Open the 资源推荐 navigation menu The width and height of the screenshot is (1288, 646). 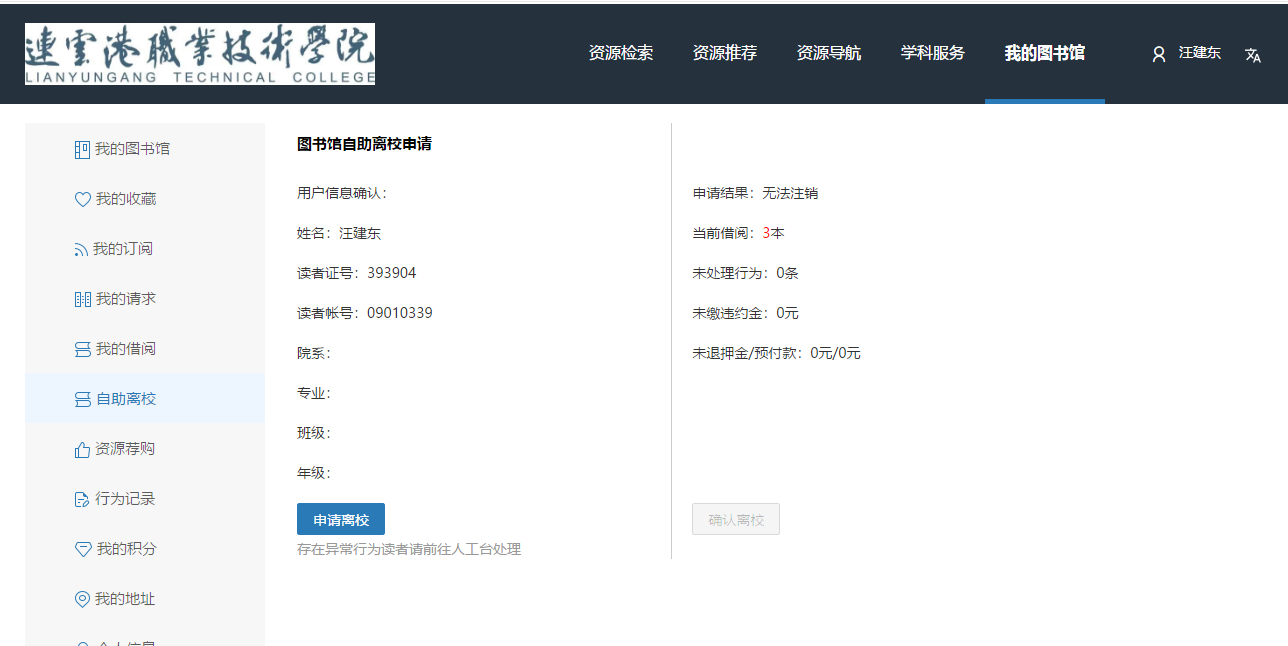click(724, 53)
